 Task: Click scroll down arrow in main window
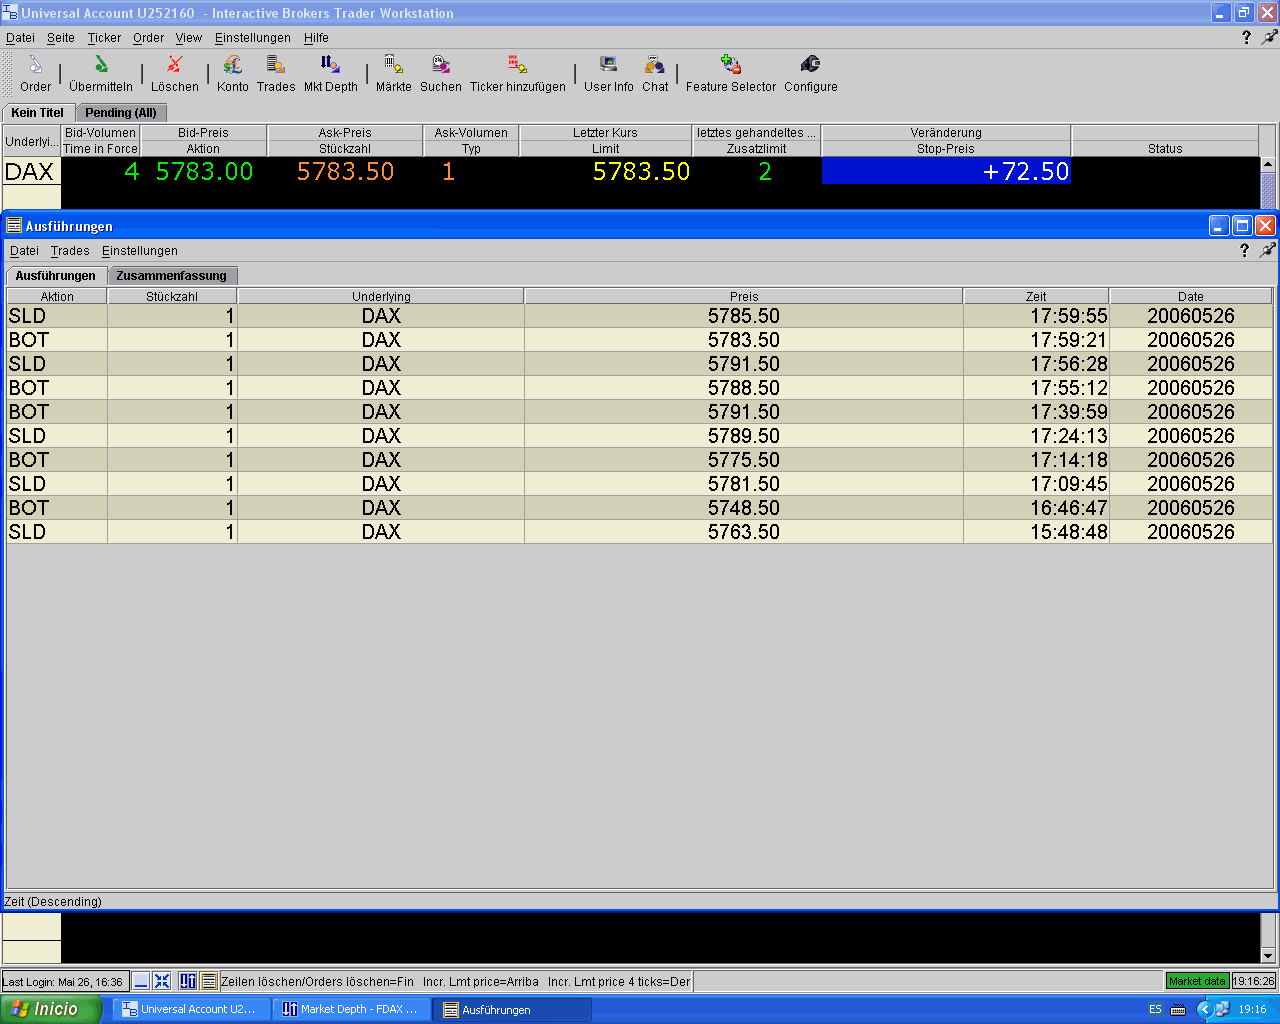pos(1268,955)
